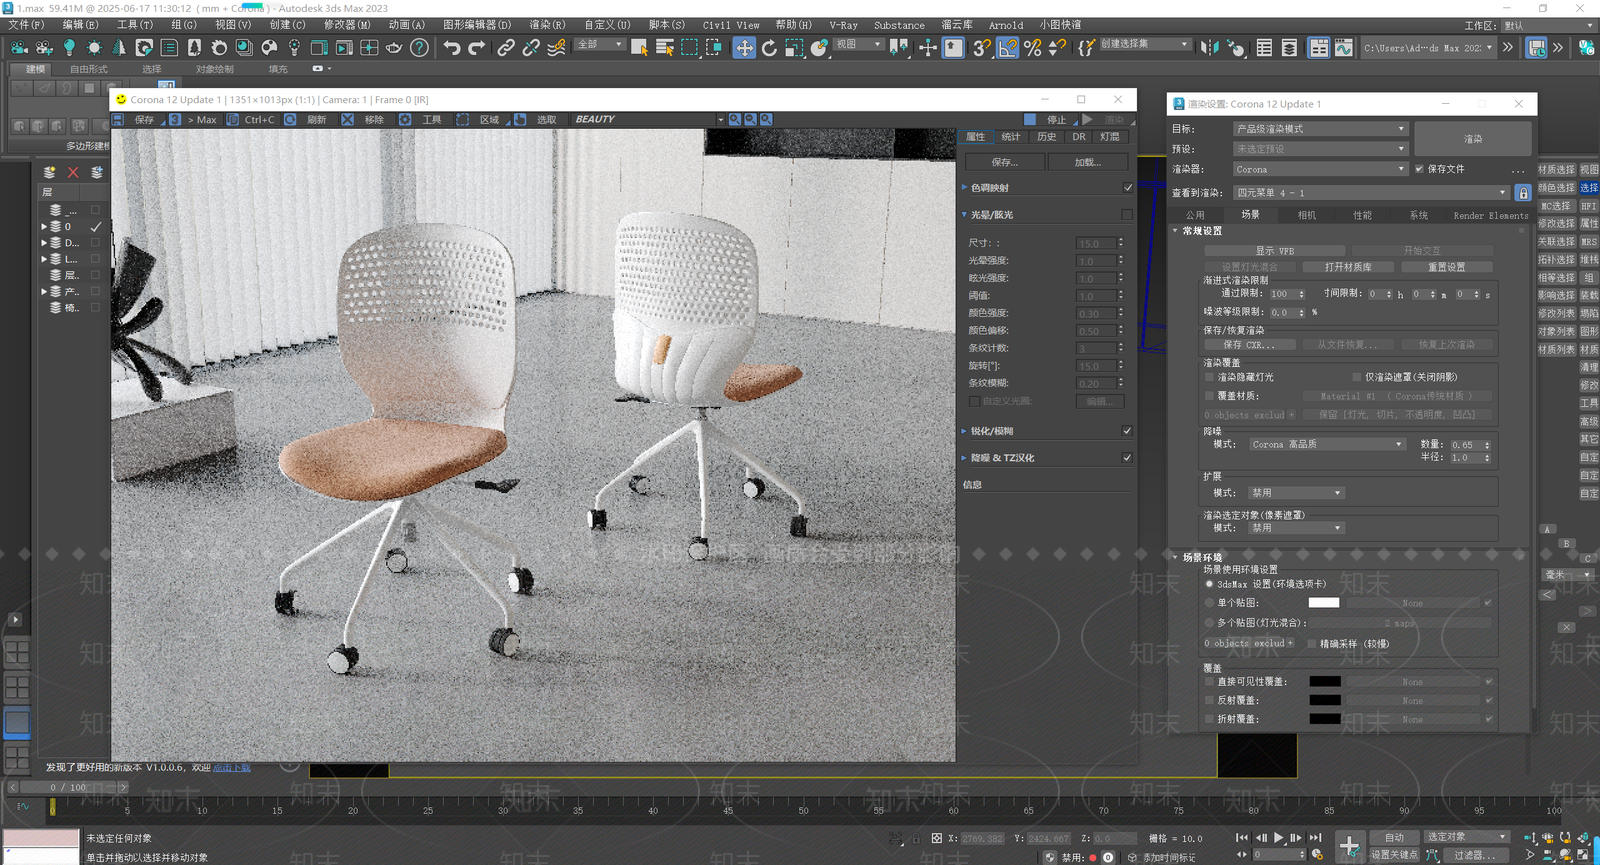Open the 扩展 模式 dropdown
The image size is (1600, 865).
[x=1296, y=493]
